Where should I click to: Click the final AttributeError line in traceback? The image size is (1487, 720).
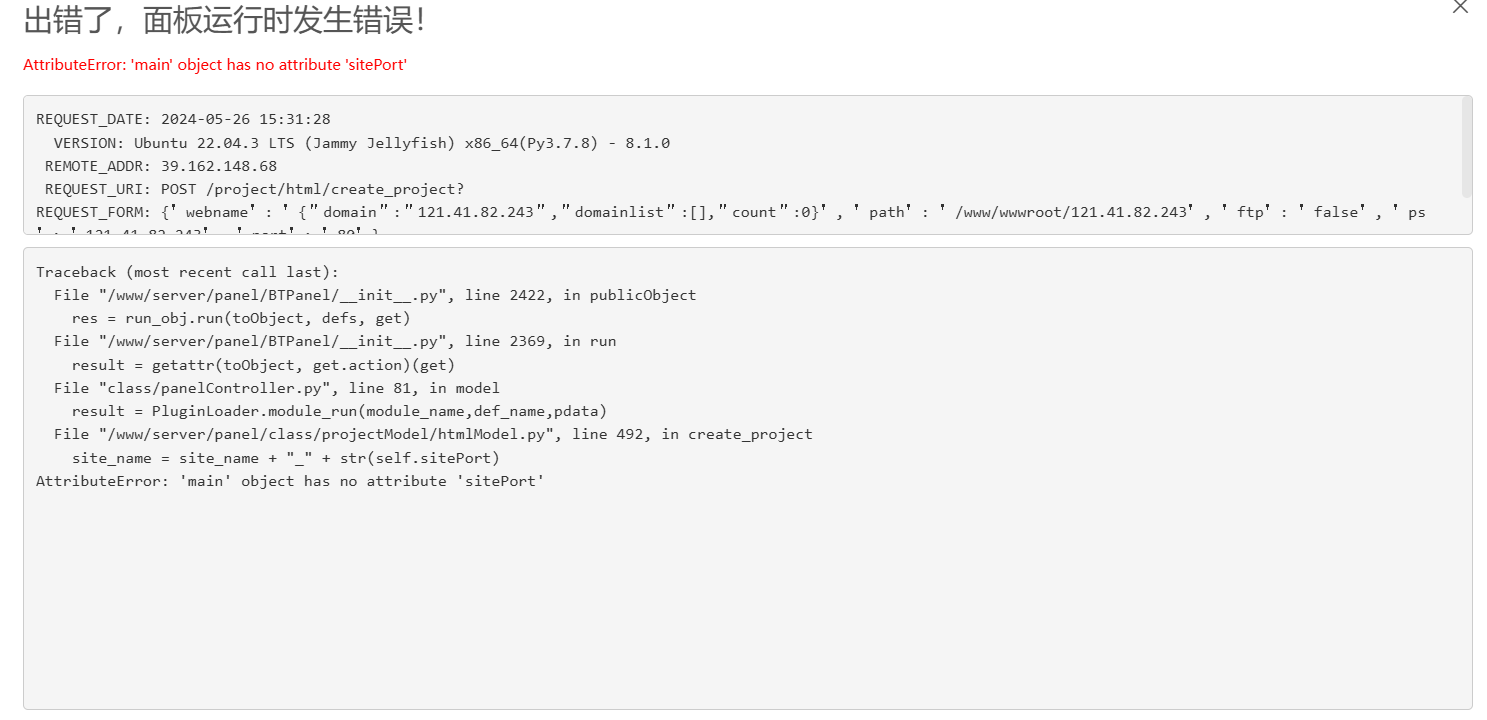click(x=290, y=481)
